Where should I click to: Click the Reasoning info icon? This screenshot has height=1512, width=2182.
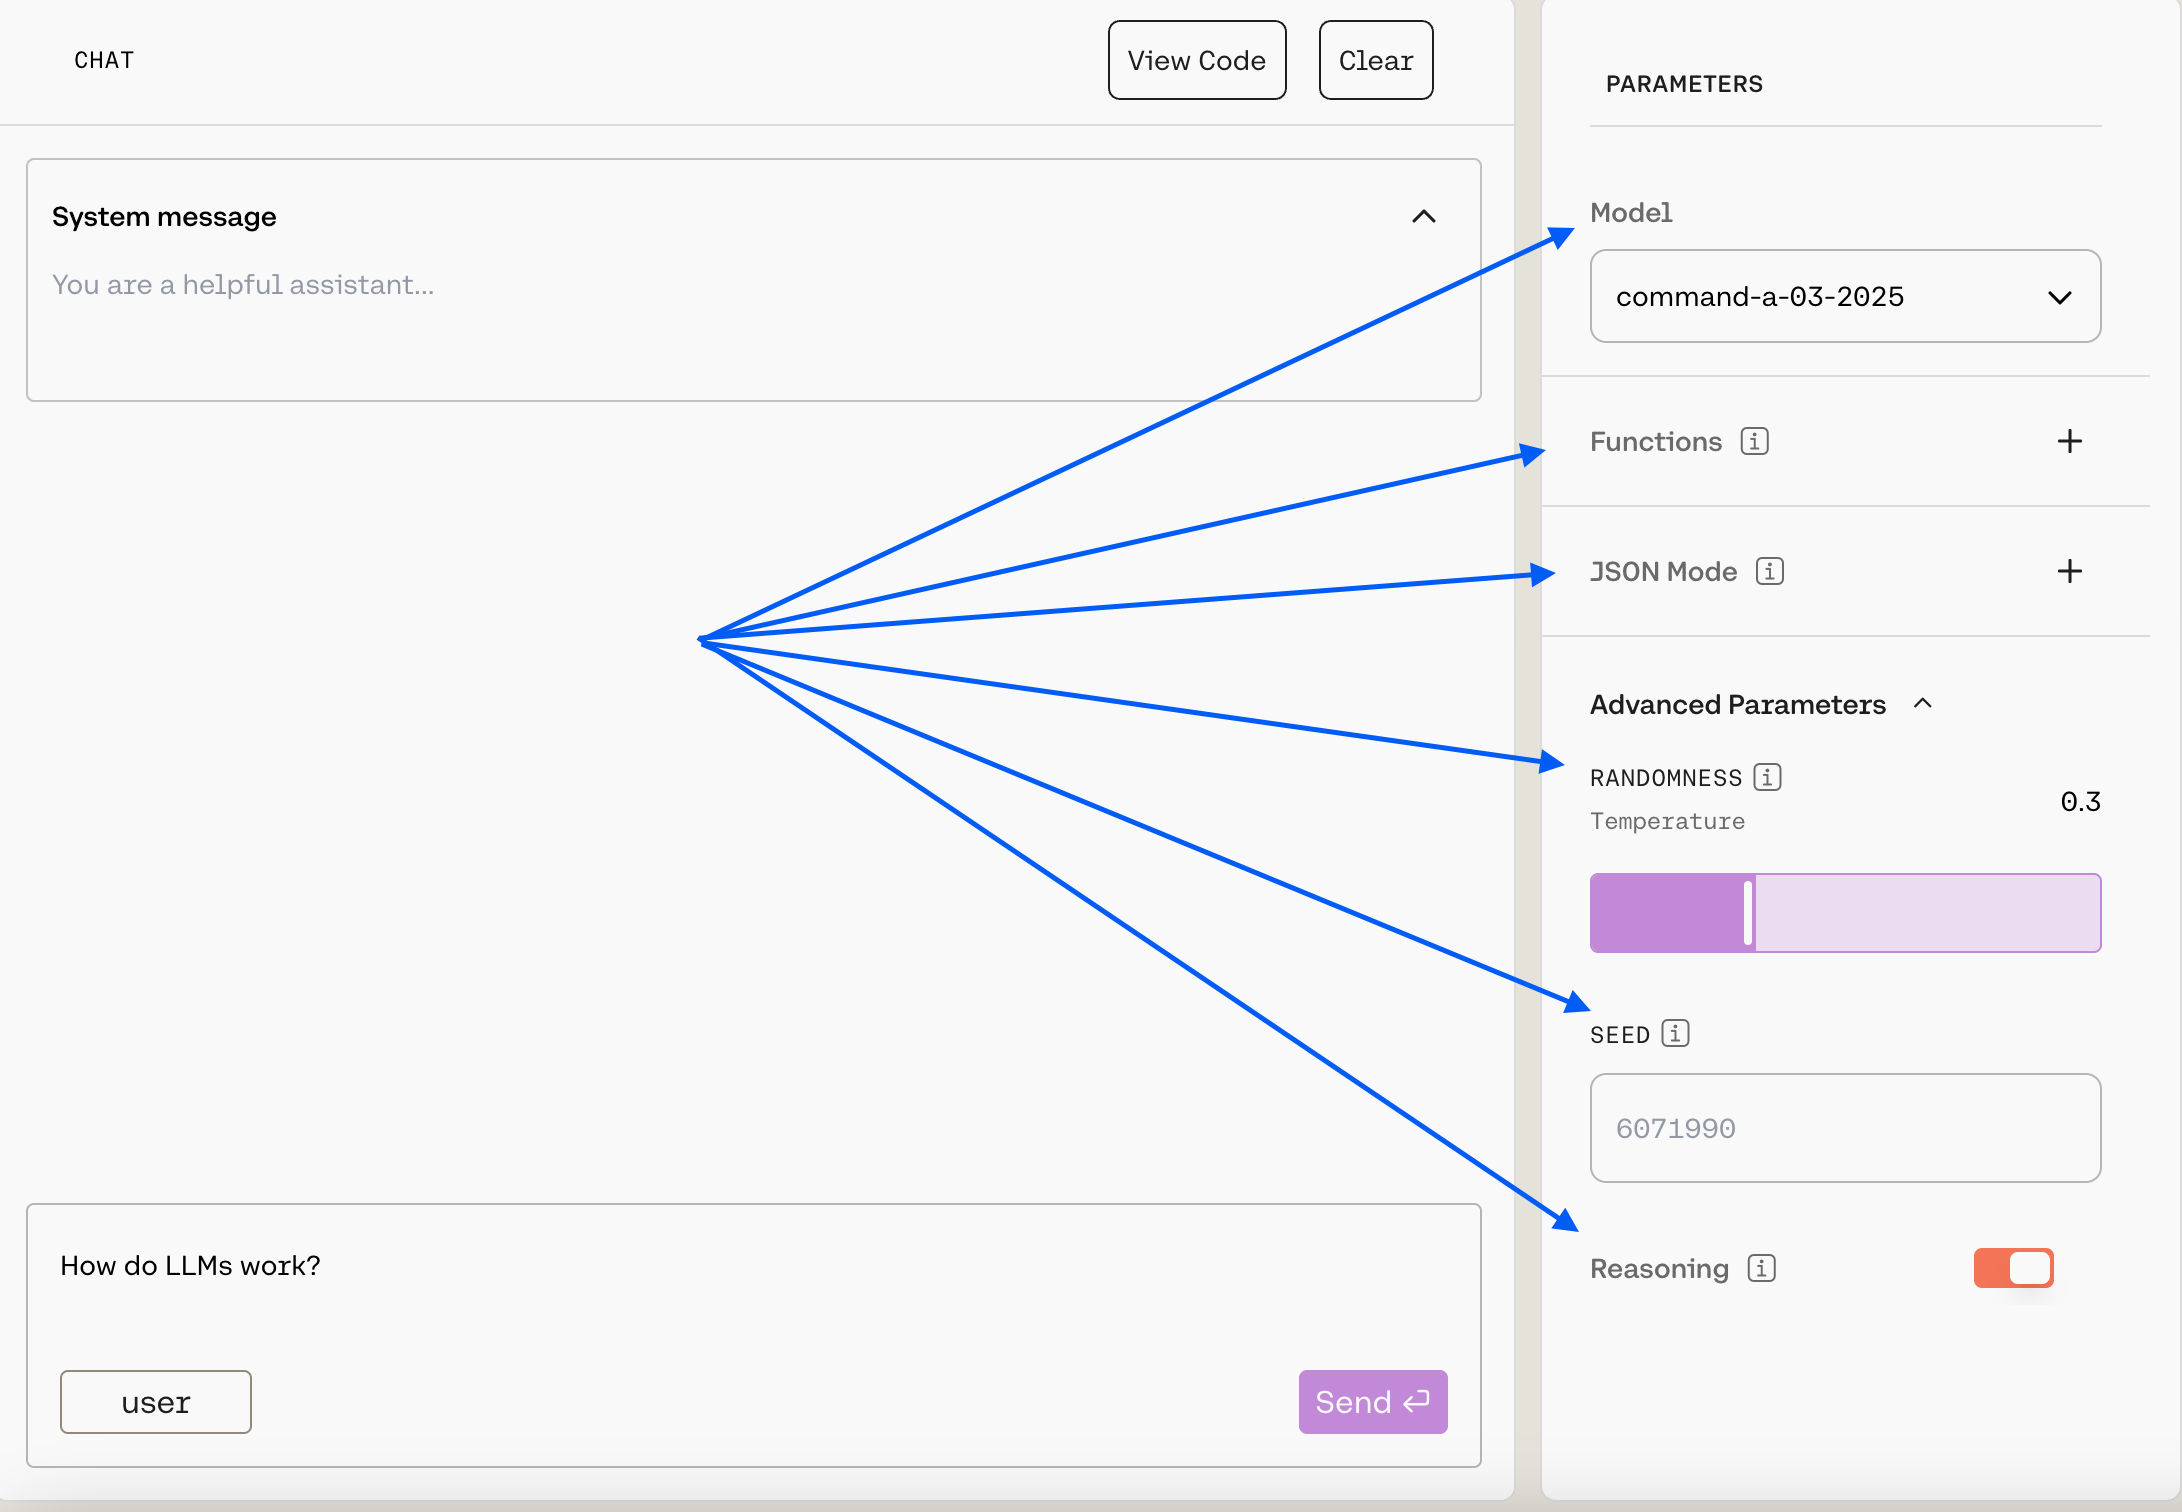tap(1761, 1268)
